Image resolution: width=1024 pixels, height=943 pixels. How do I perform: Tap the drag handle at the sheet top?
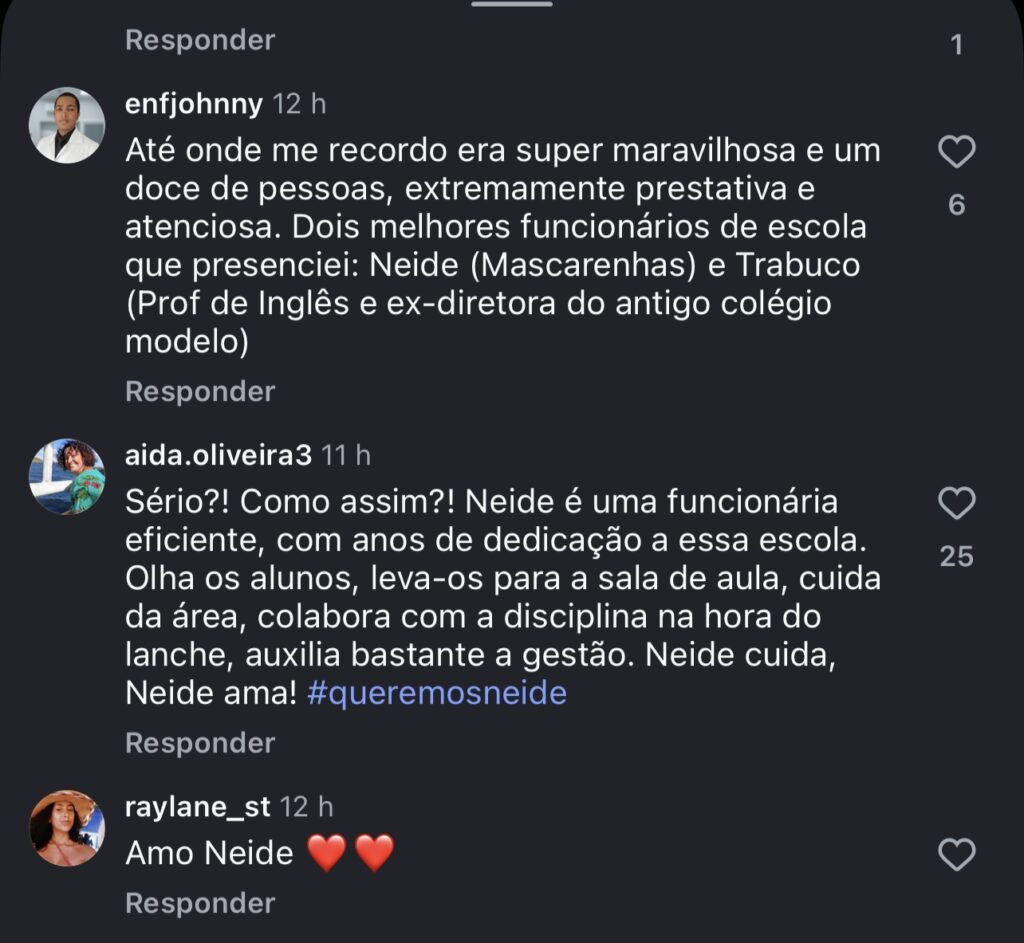[x=511, y=5]
